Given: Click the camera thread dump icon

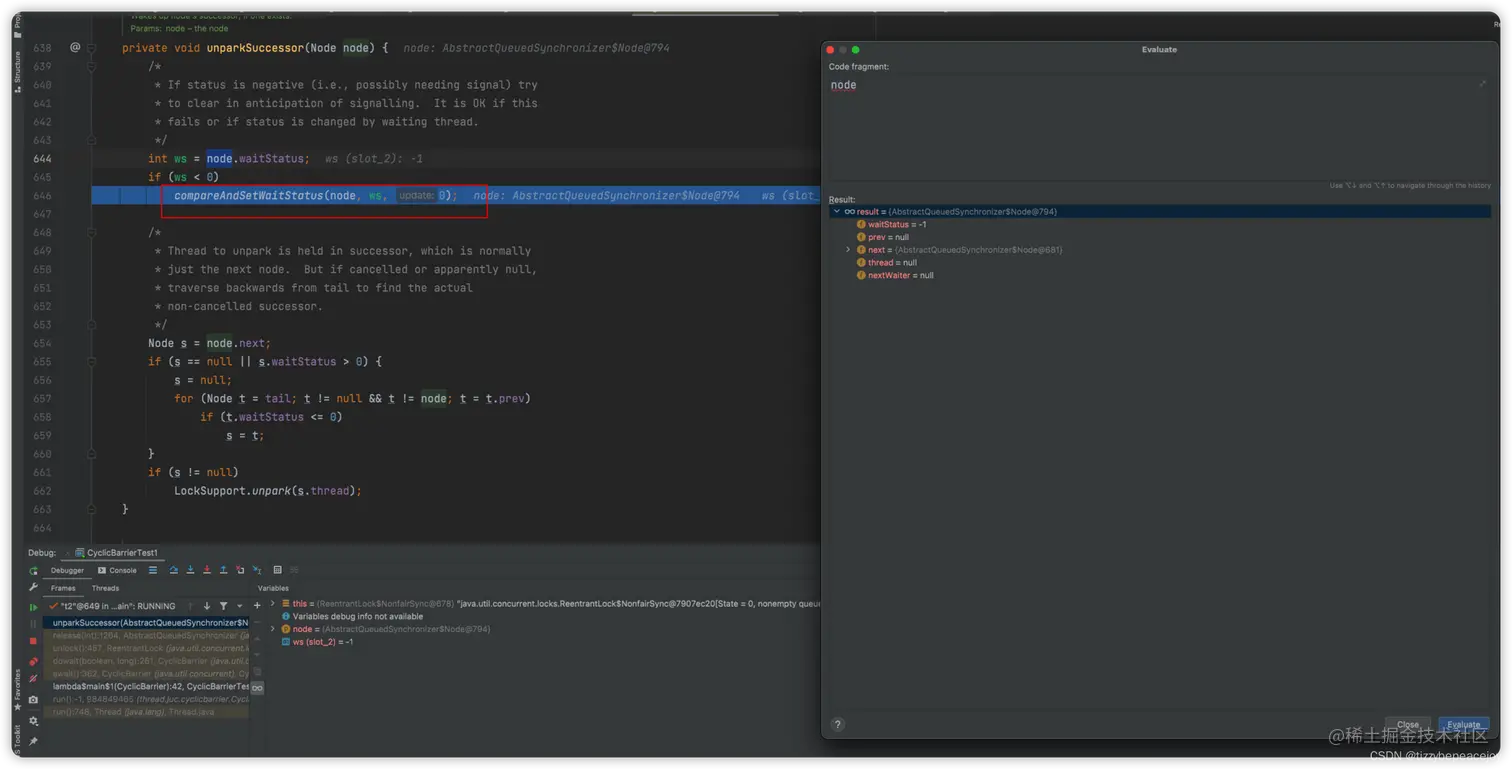Looking at the screenshot, I should pyautogui.click(x=33, y=699).
